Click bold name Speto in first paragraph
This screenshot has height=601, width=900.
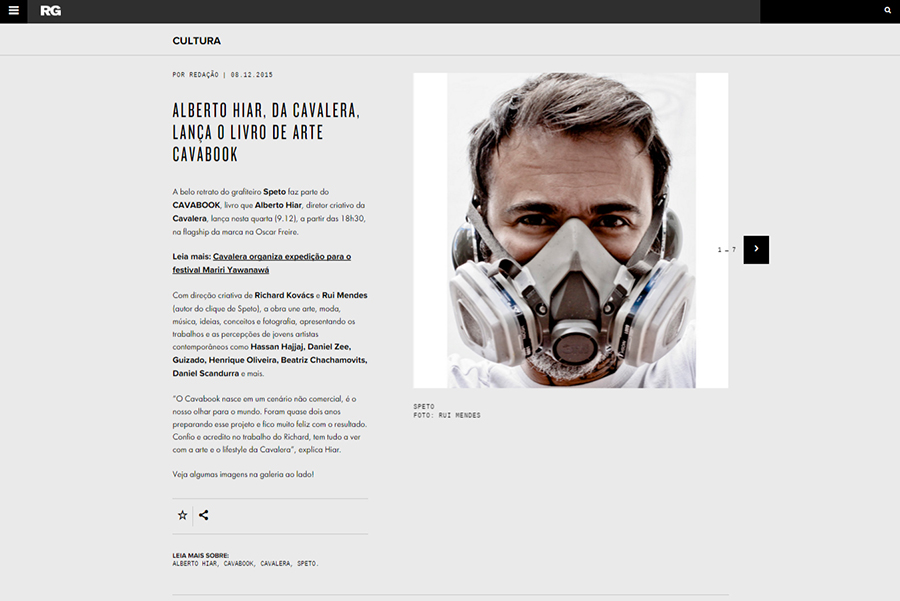click(x=274, y=192)
